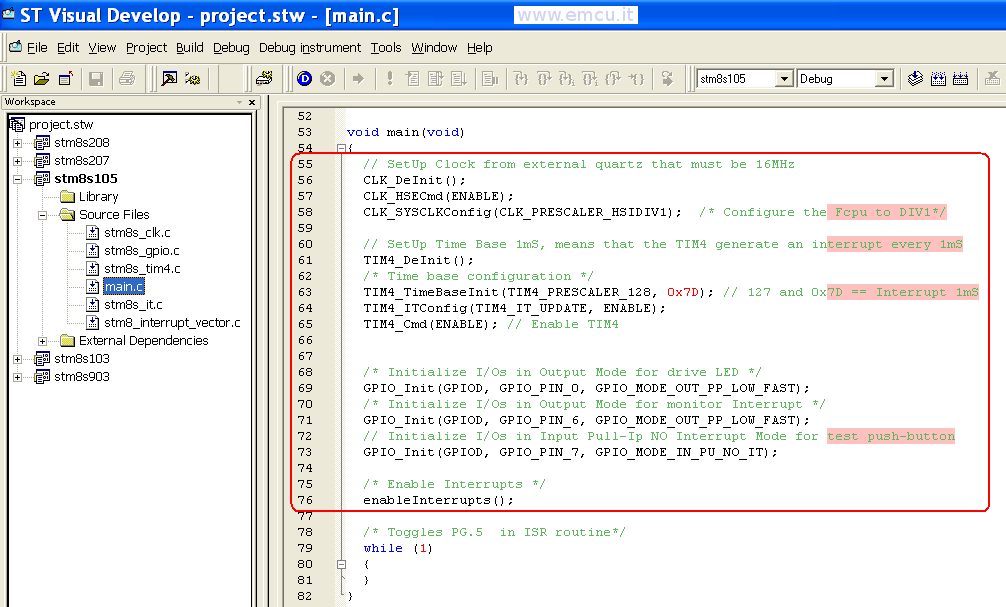Click the grayed-out last braces step icon
Viewport: 1006px width, 607px height.
tap(636, 79)
